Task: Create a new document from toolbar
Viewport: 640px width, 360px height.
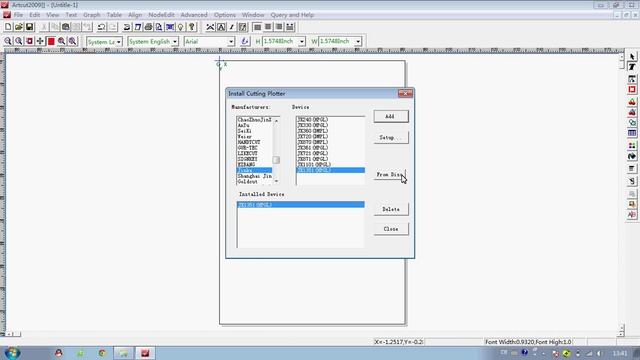Action: point(8,27)
